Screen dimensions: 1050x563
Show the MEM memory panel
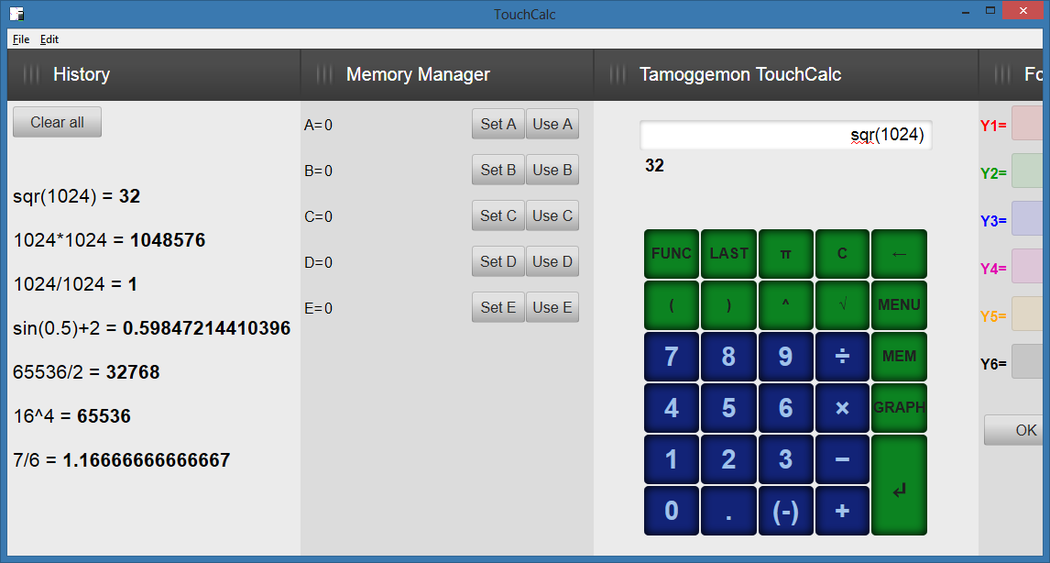click(x=898, y=357)
